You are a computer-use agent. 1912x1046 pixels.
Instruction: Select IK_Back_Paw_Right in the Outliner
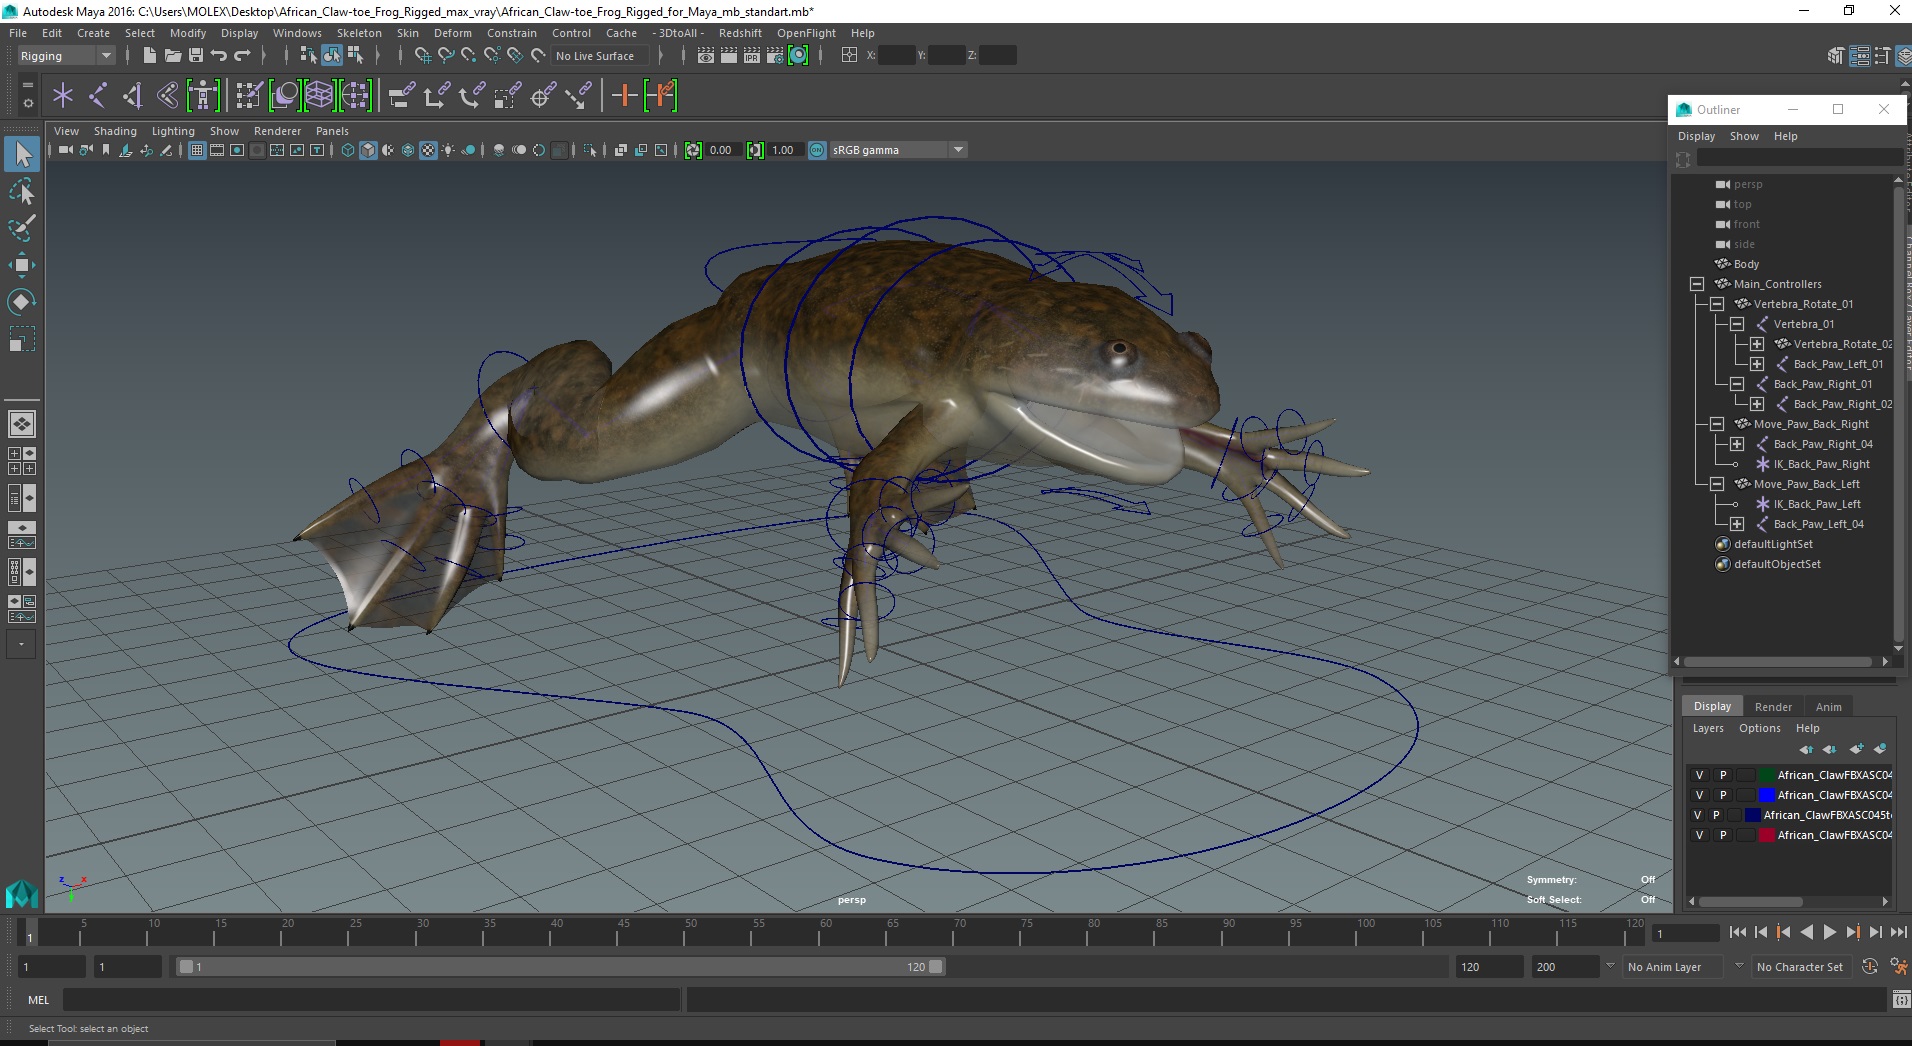tap(1821, 464)
